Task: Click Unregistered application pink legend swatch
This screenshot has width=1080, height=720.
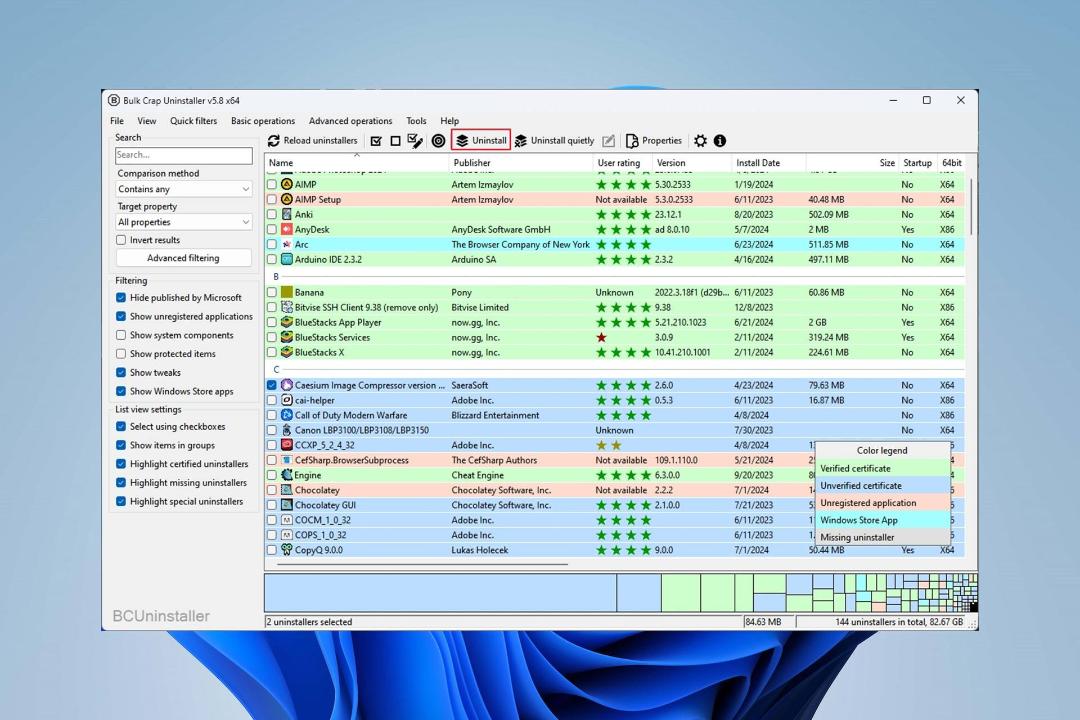Action: [882, 503]
